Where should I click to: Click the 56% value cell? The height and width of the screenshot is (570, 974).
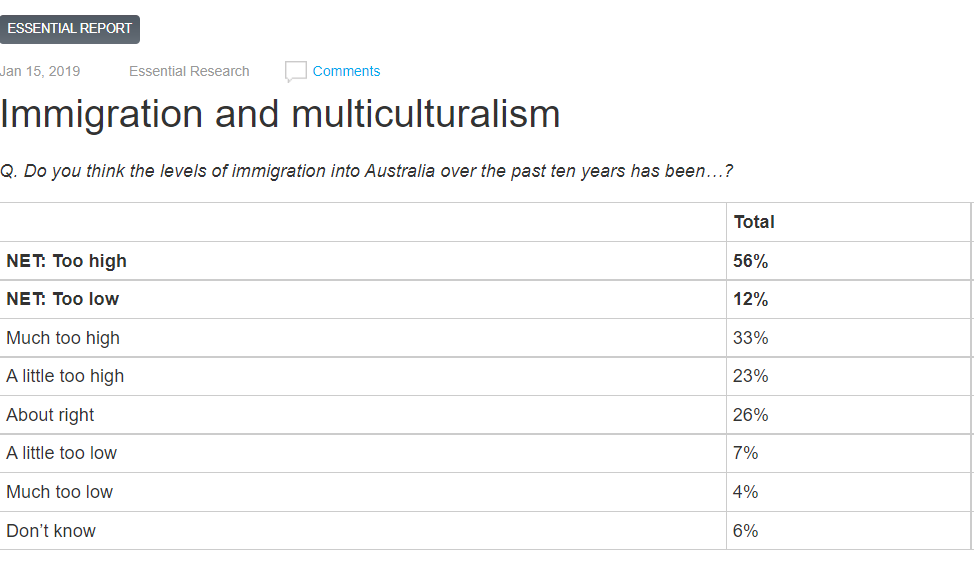pyautogui.click(x=750, y=261)
